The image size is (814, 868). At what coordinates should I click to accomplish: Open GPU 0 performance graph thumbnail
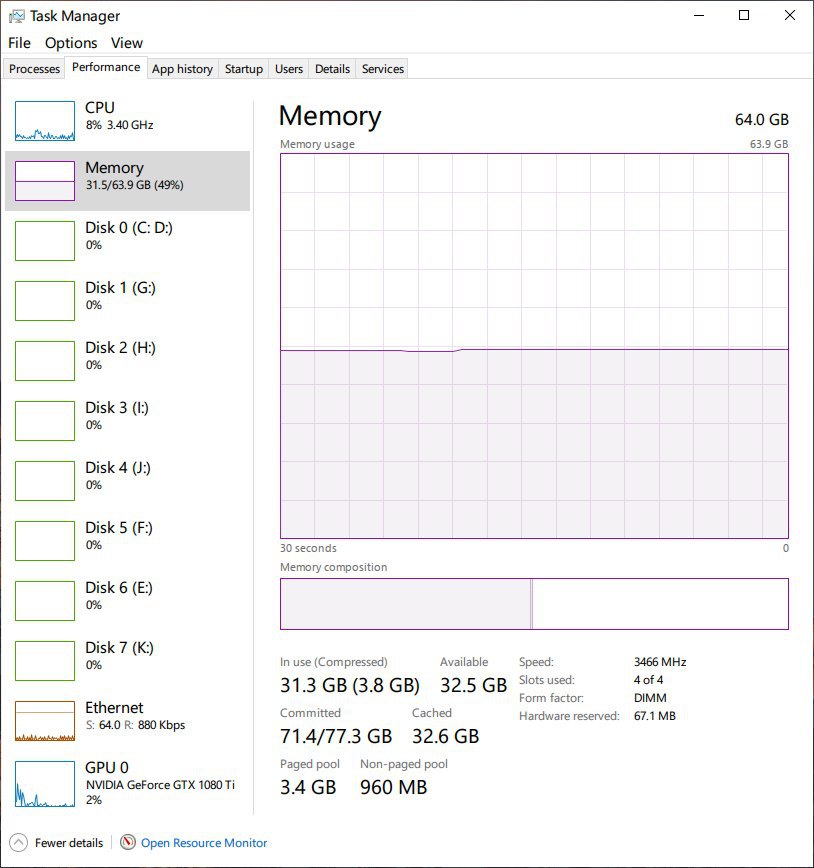point(45,784)
